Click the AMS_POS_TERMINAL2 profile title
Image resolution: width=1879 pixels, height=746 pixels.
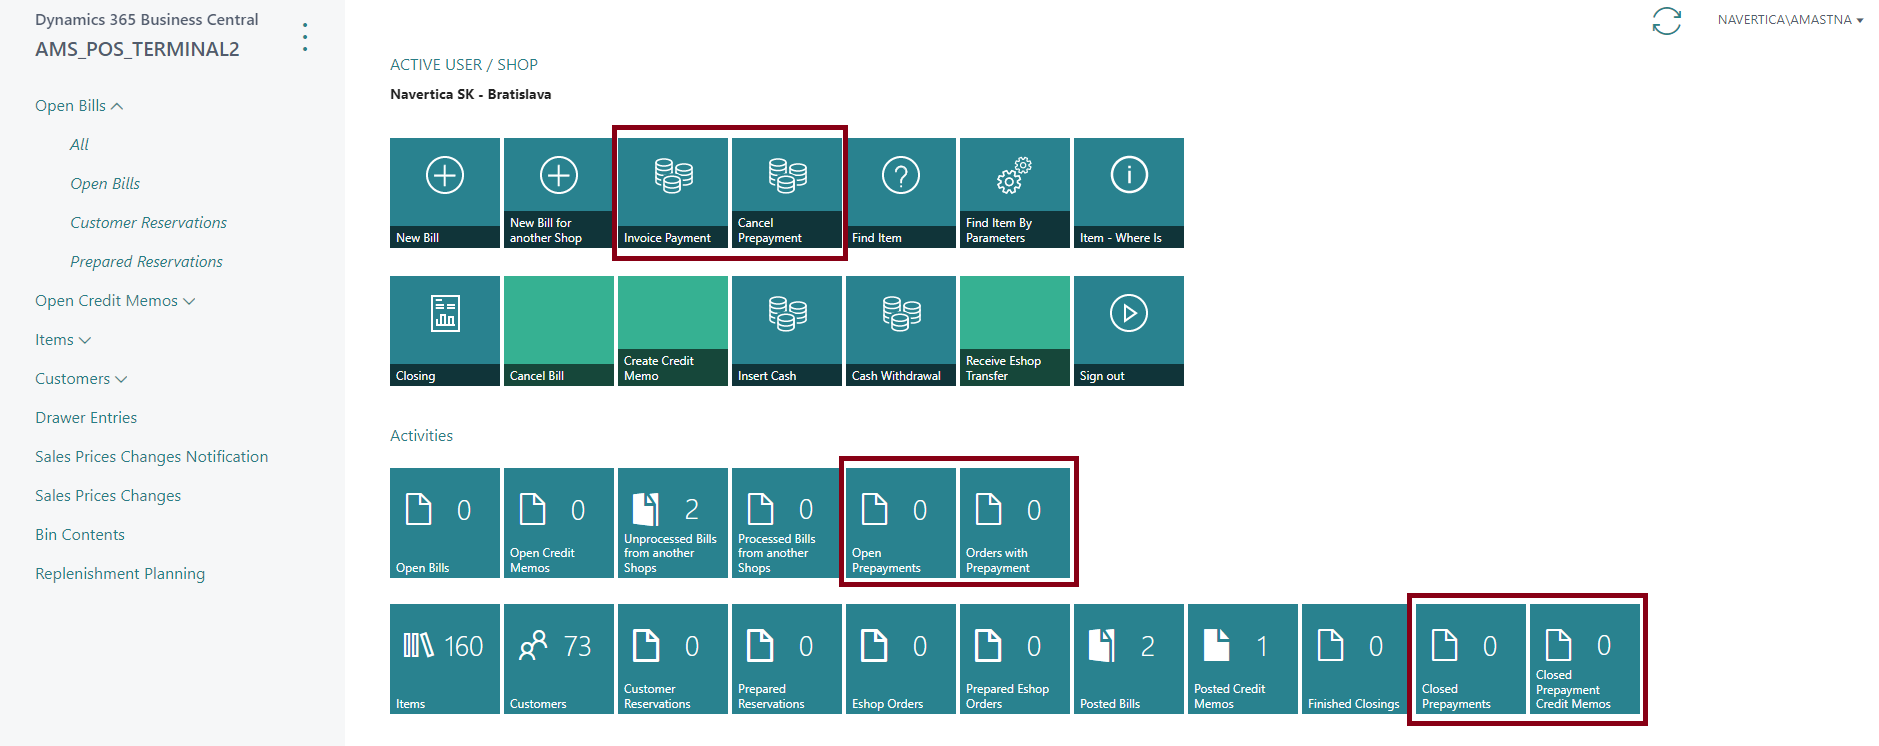(137, 49)
